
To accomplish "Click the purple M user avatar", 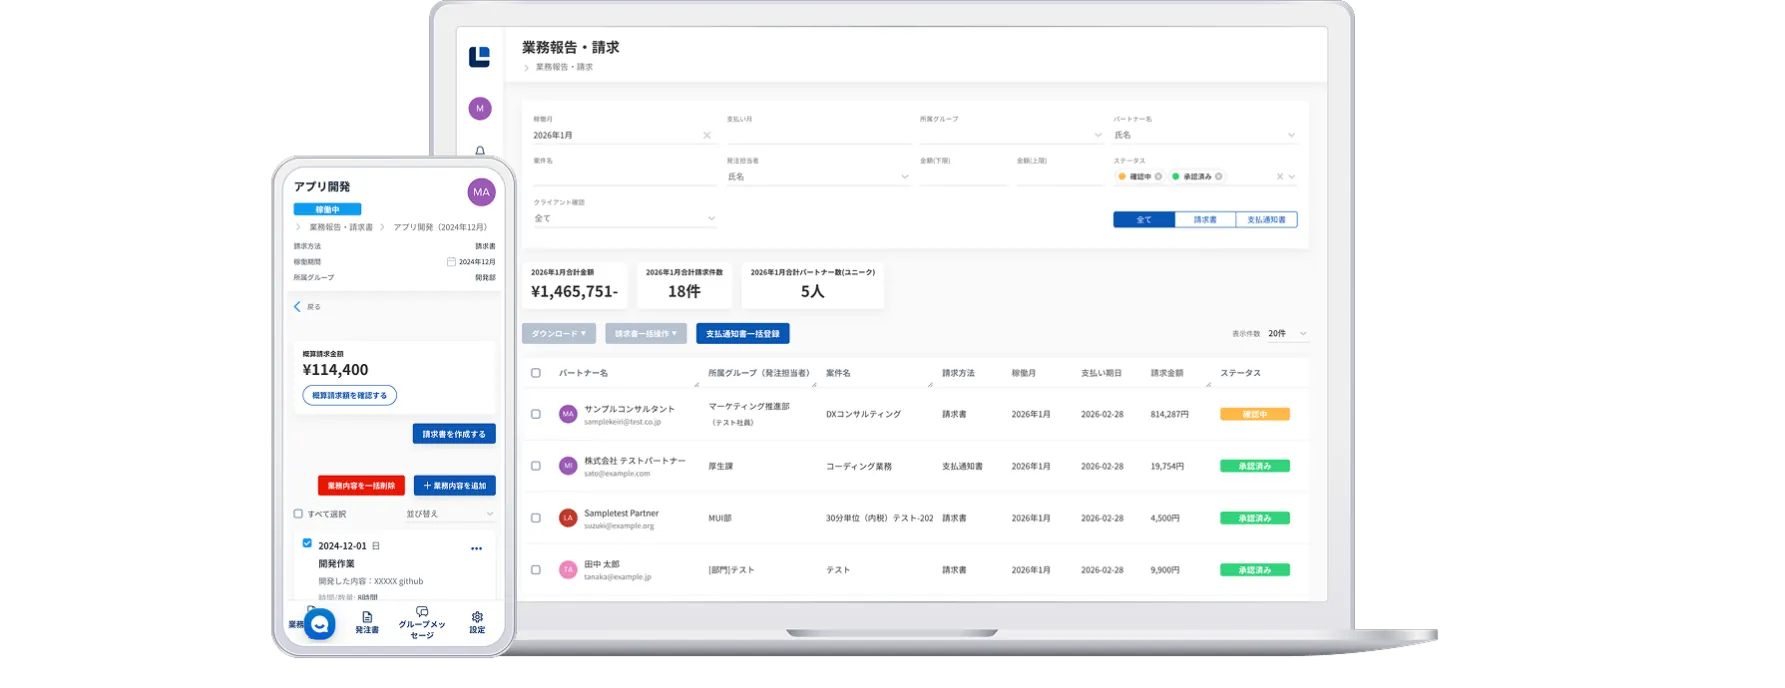I will pyautogui.click(x=480, y=108).
